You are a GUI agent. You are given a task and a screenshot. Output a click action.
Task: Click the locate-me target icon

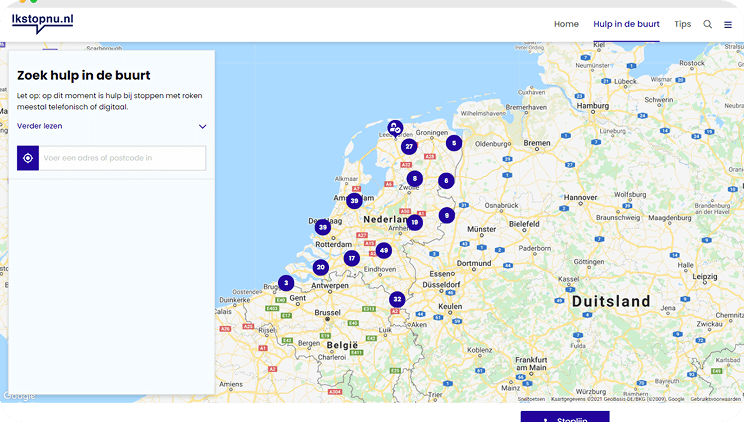[x=28, y=158]
